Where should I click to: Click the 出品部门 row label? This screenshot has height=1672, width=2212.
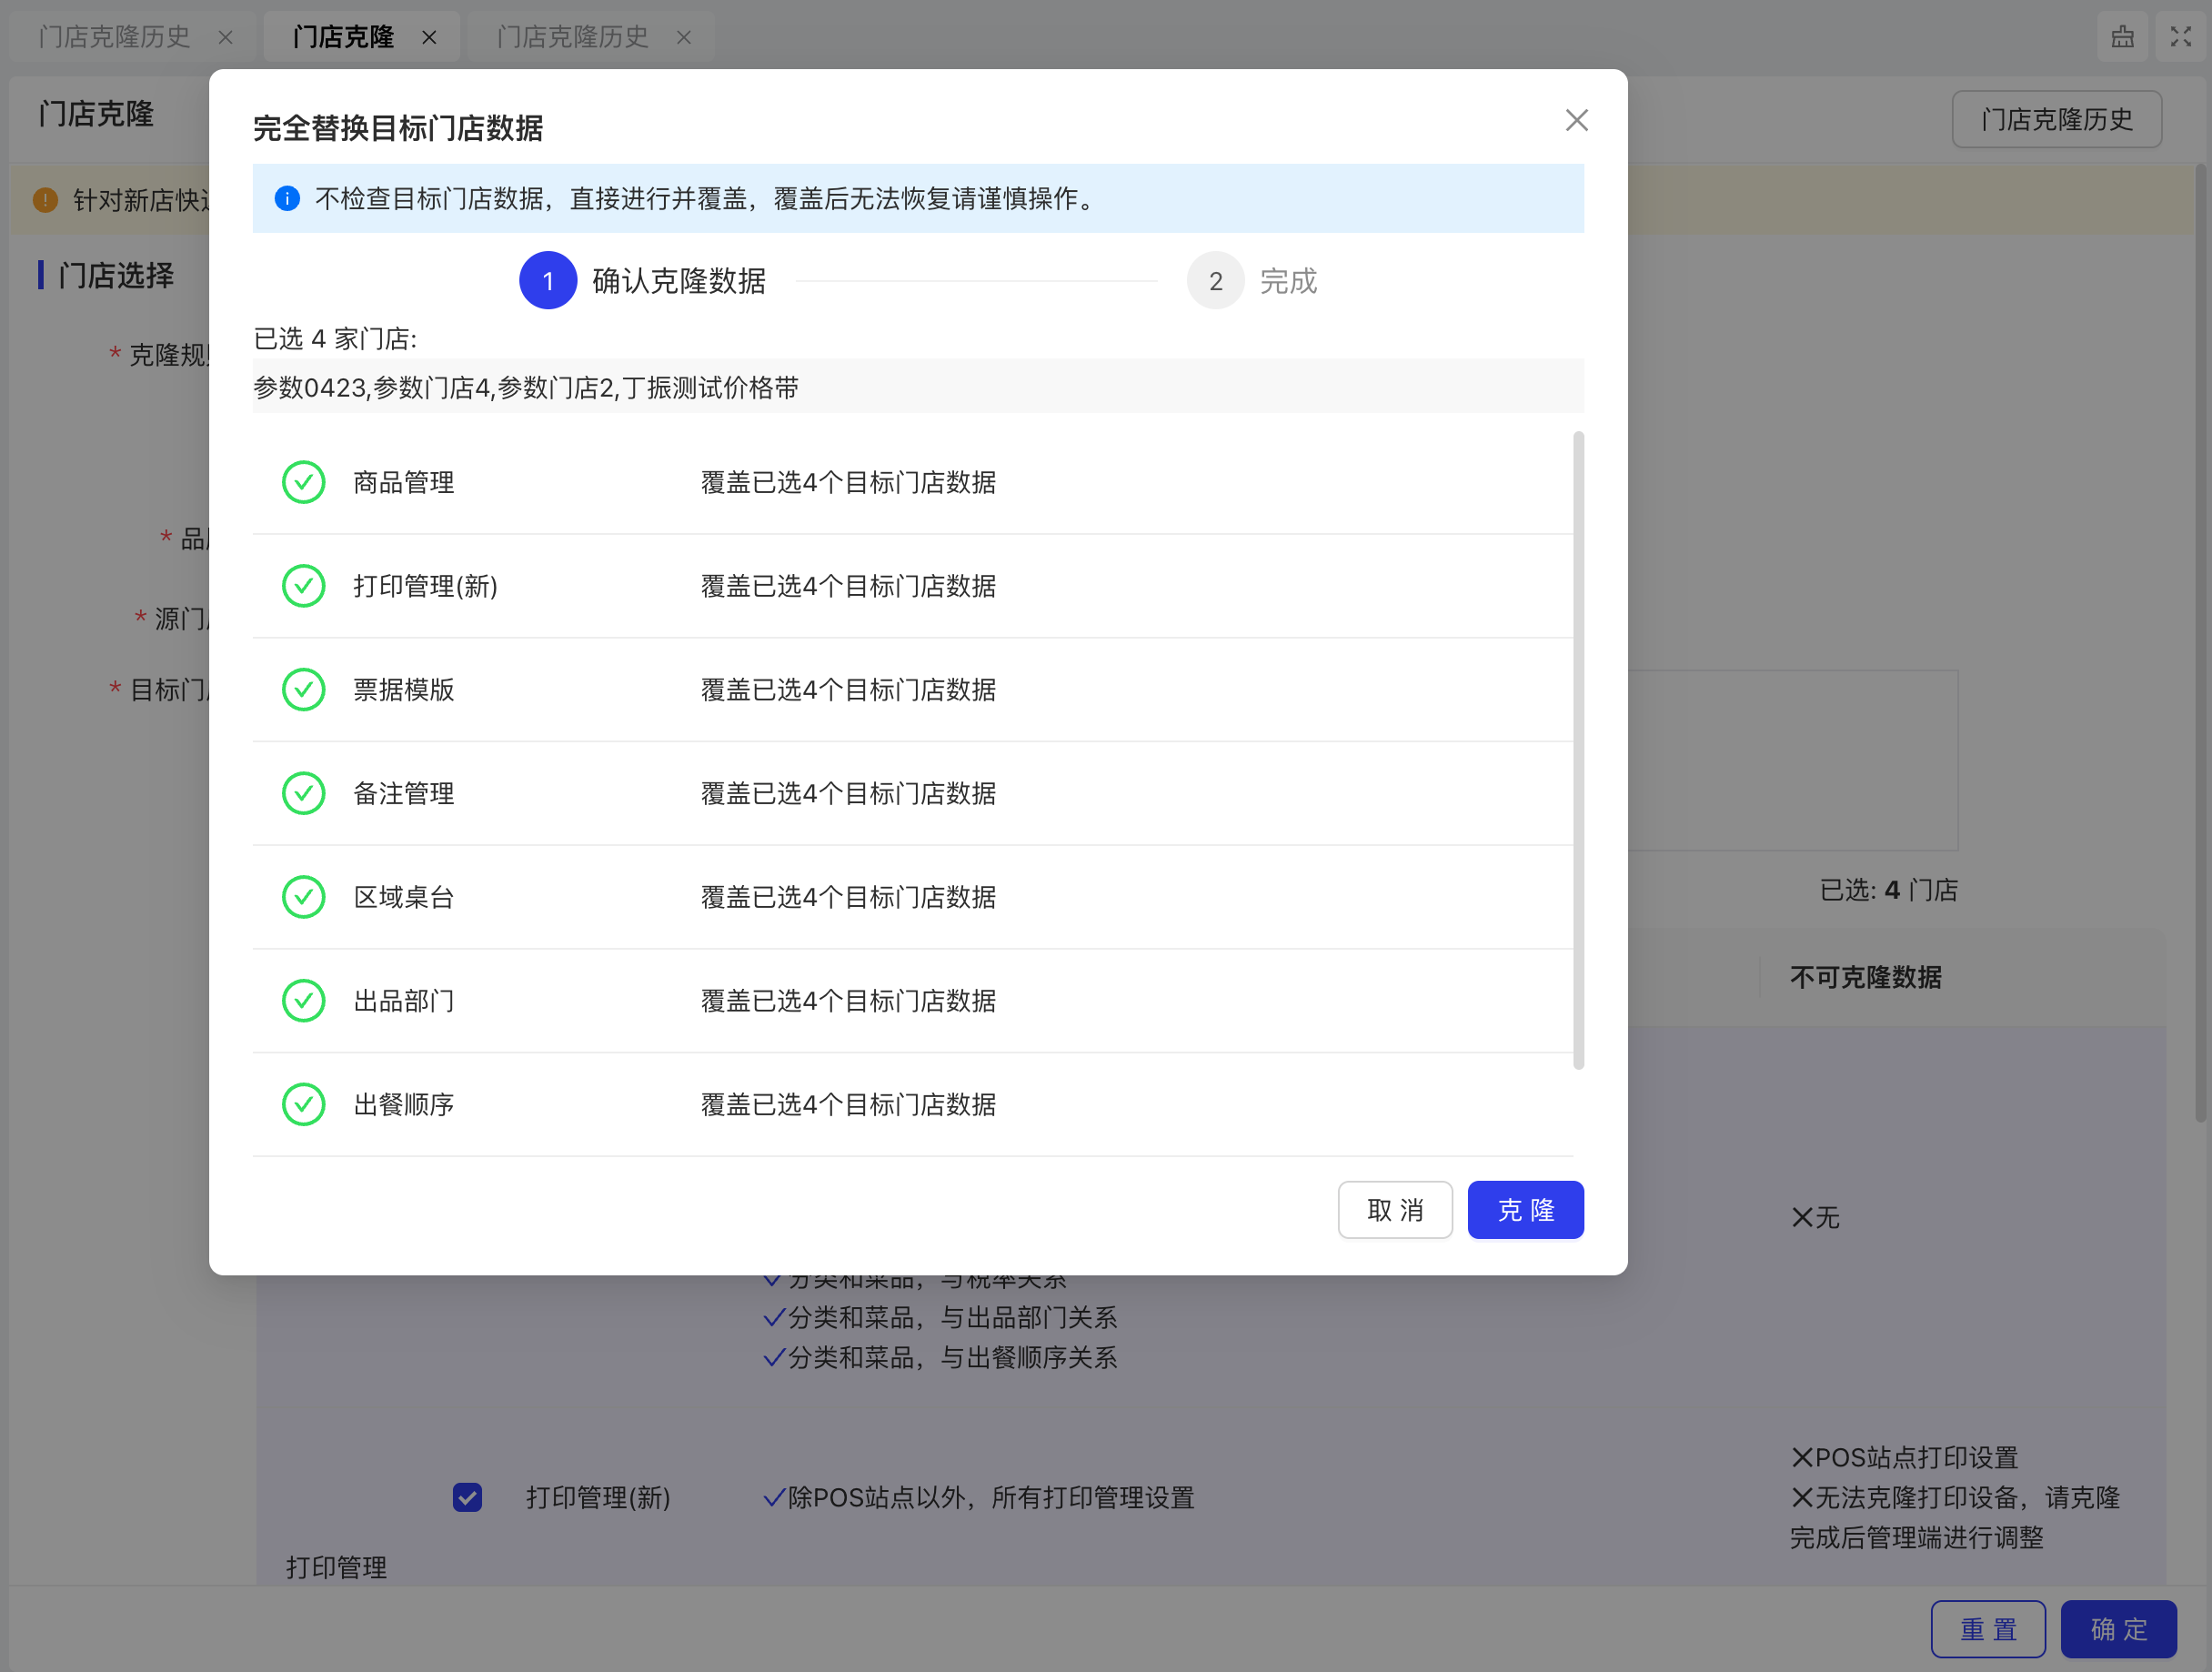(404, 1001)
